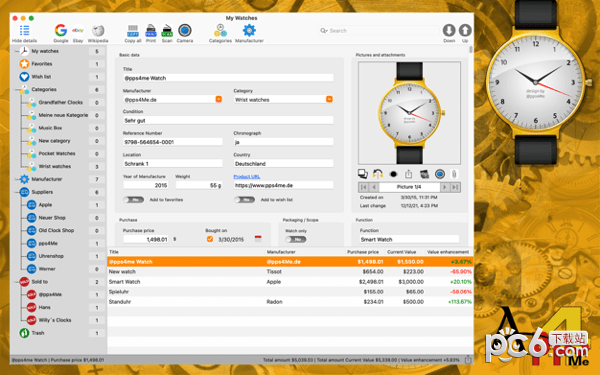Move selection Down with arrow icon
Image resolution: width=600 pixels, height=375 pixels.
(449, 30)
